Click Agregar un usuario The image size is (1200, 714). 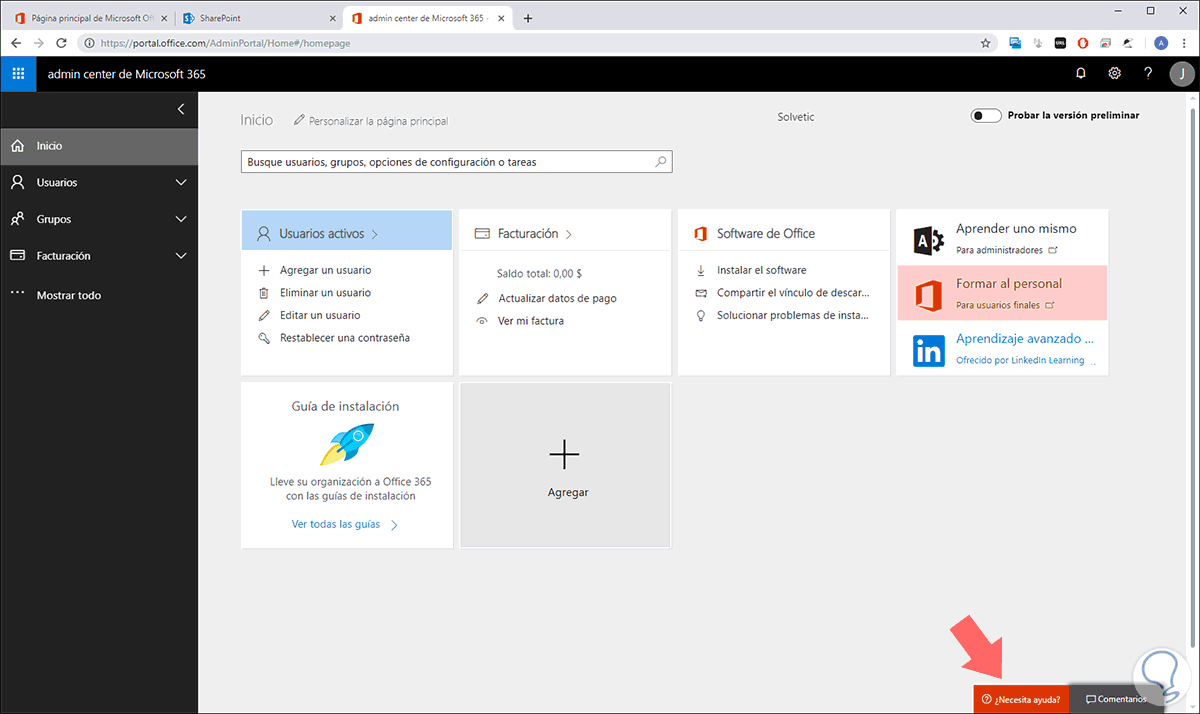click(x=326, y=270)
